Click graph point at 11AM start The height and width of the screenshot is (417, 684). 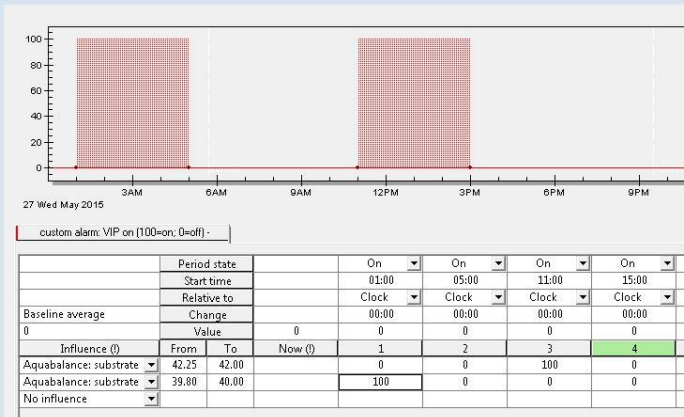pyautogui.click(x=357, y=167)
